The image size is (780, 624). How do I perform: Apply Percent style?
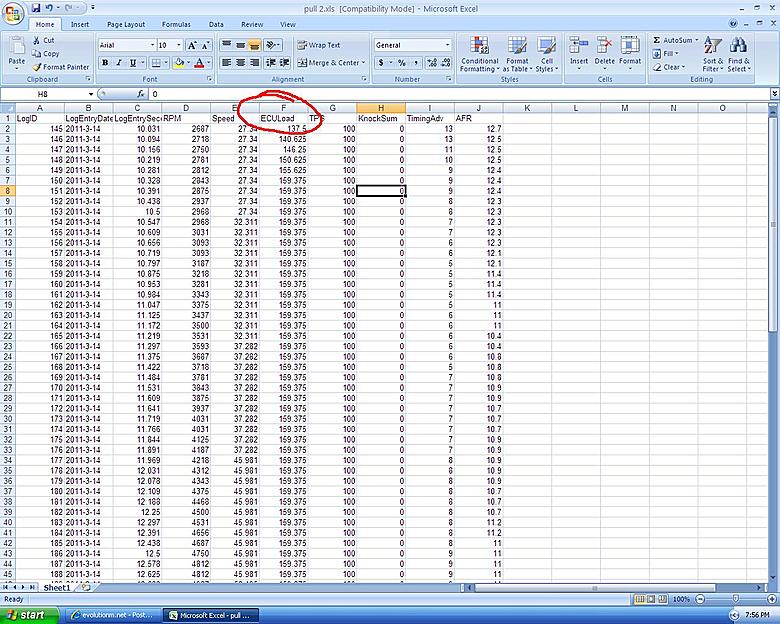pyautogui.click(x=402, y=63)
